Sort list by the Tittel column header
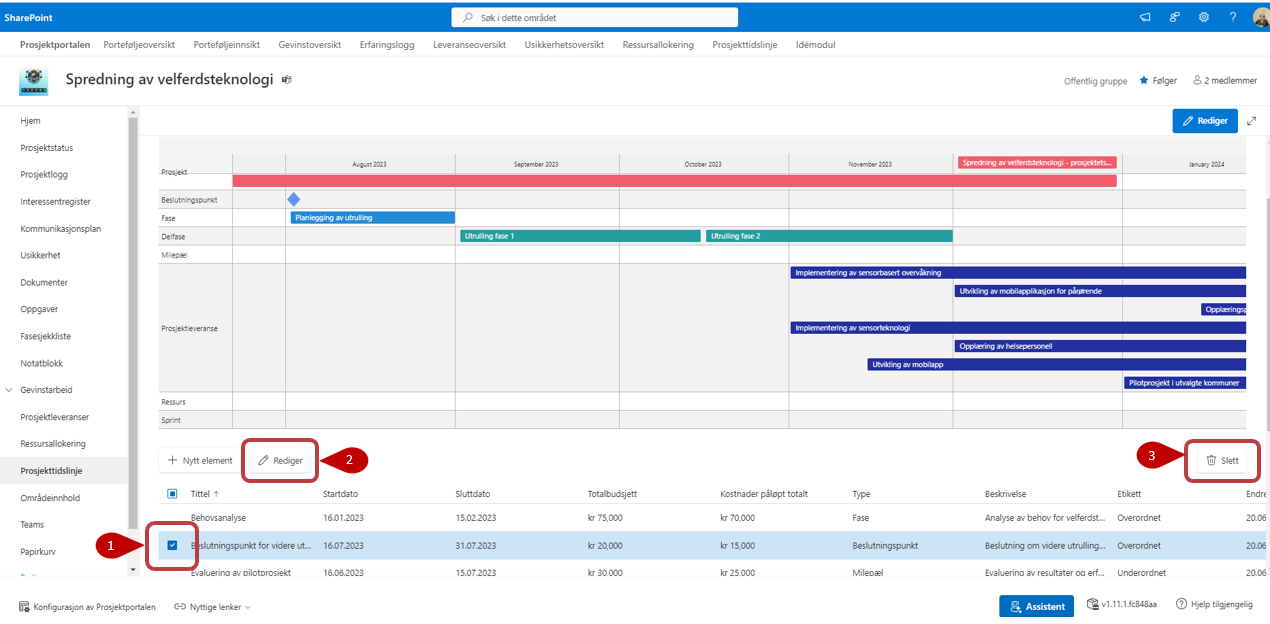 (200, 493)
